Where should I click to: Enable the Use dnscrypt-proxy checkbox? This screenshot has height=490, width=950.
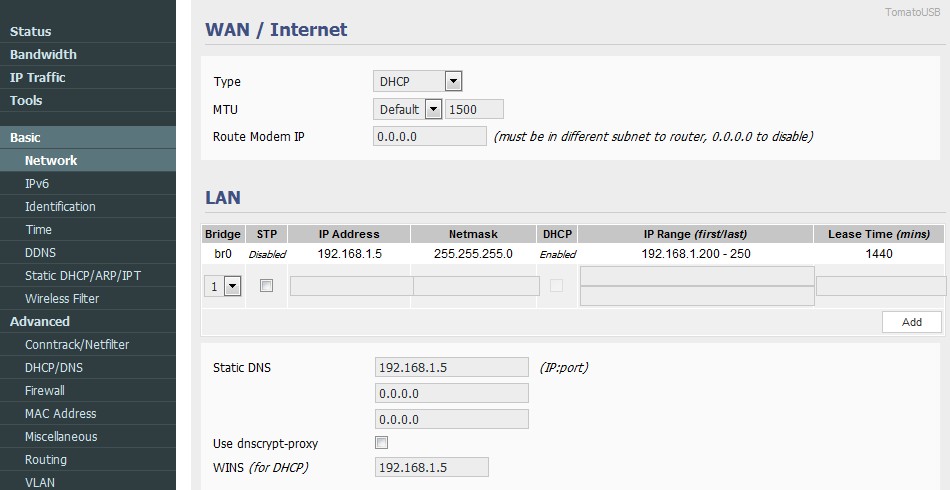click(x=381, y=443)
